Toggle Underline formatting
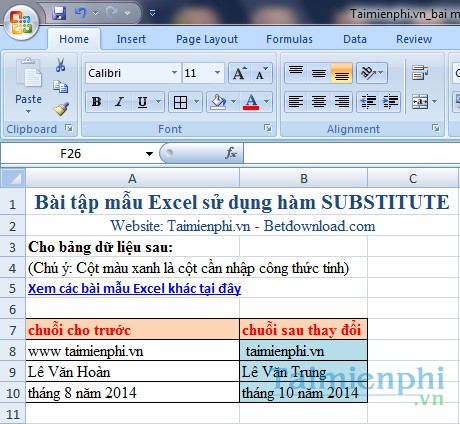Screen dimensions: 460x424 pos(143,102)
